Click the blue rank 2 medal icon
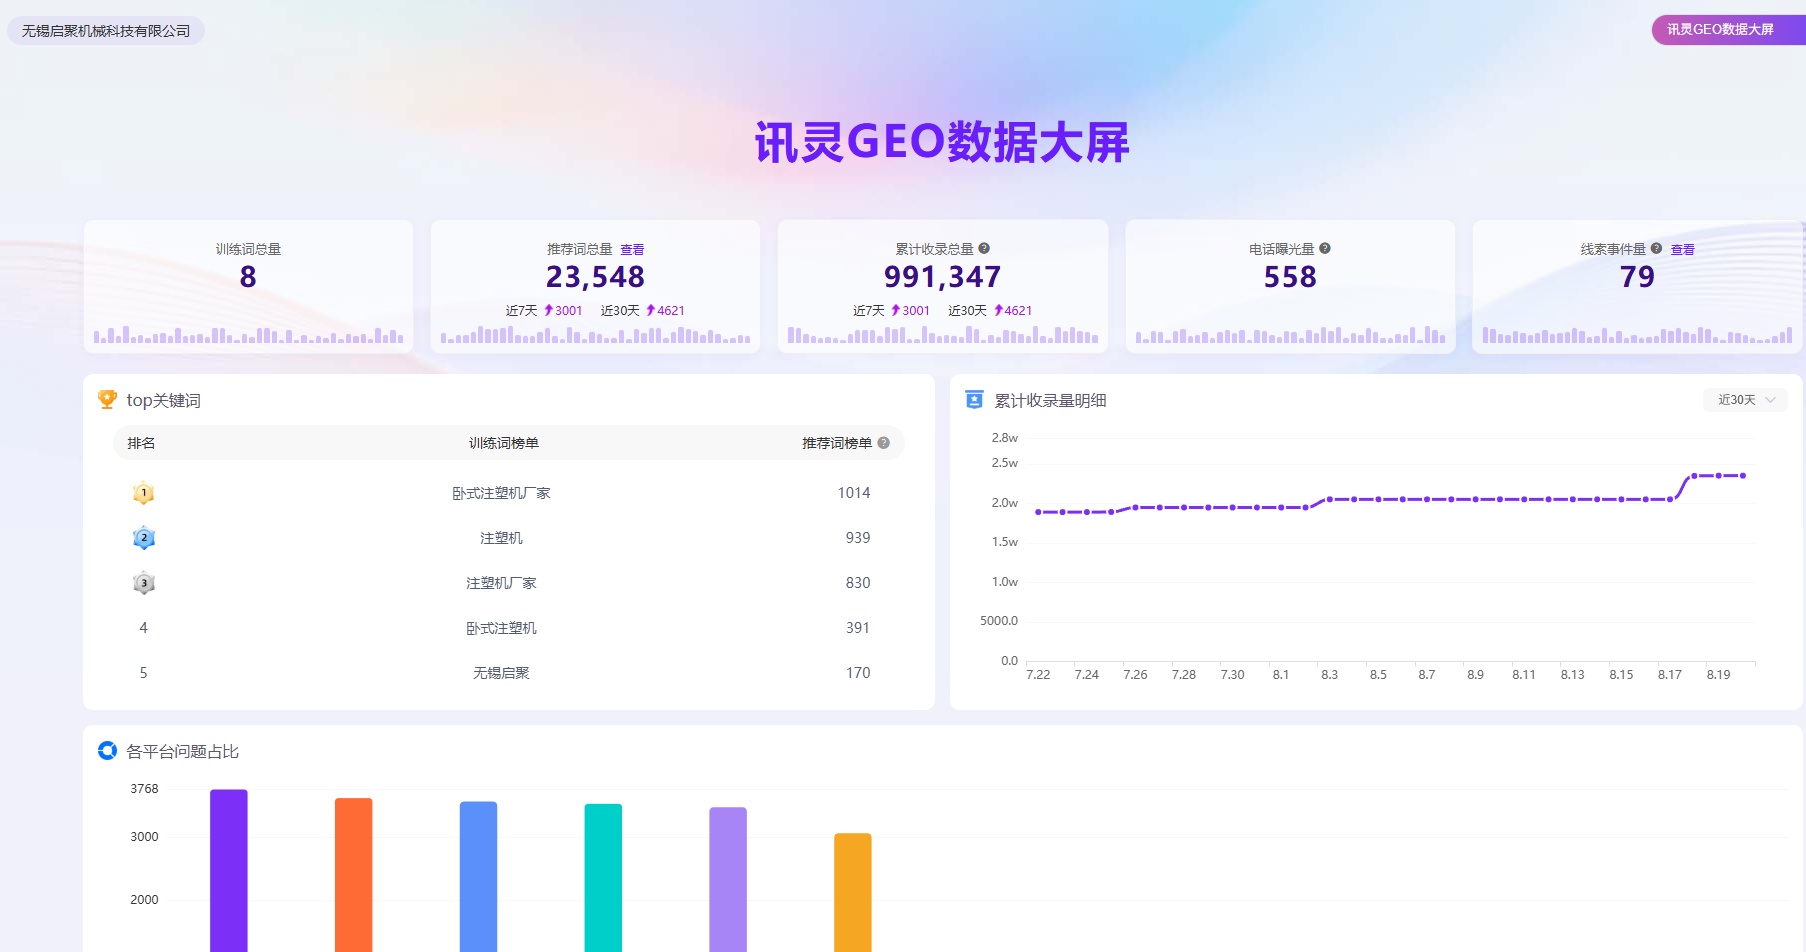Image resolution: width=1806 pixels, height=952 pixels. click(144, 538)
